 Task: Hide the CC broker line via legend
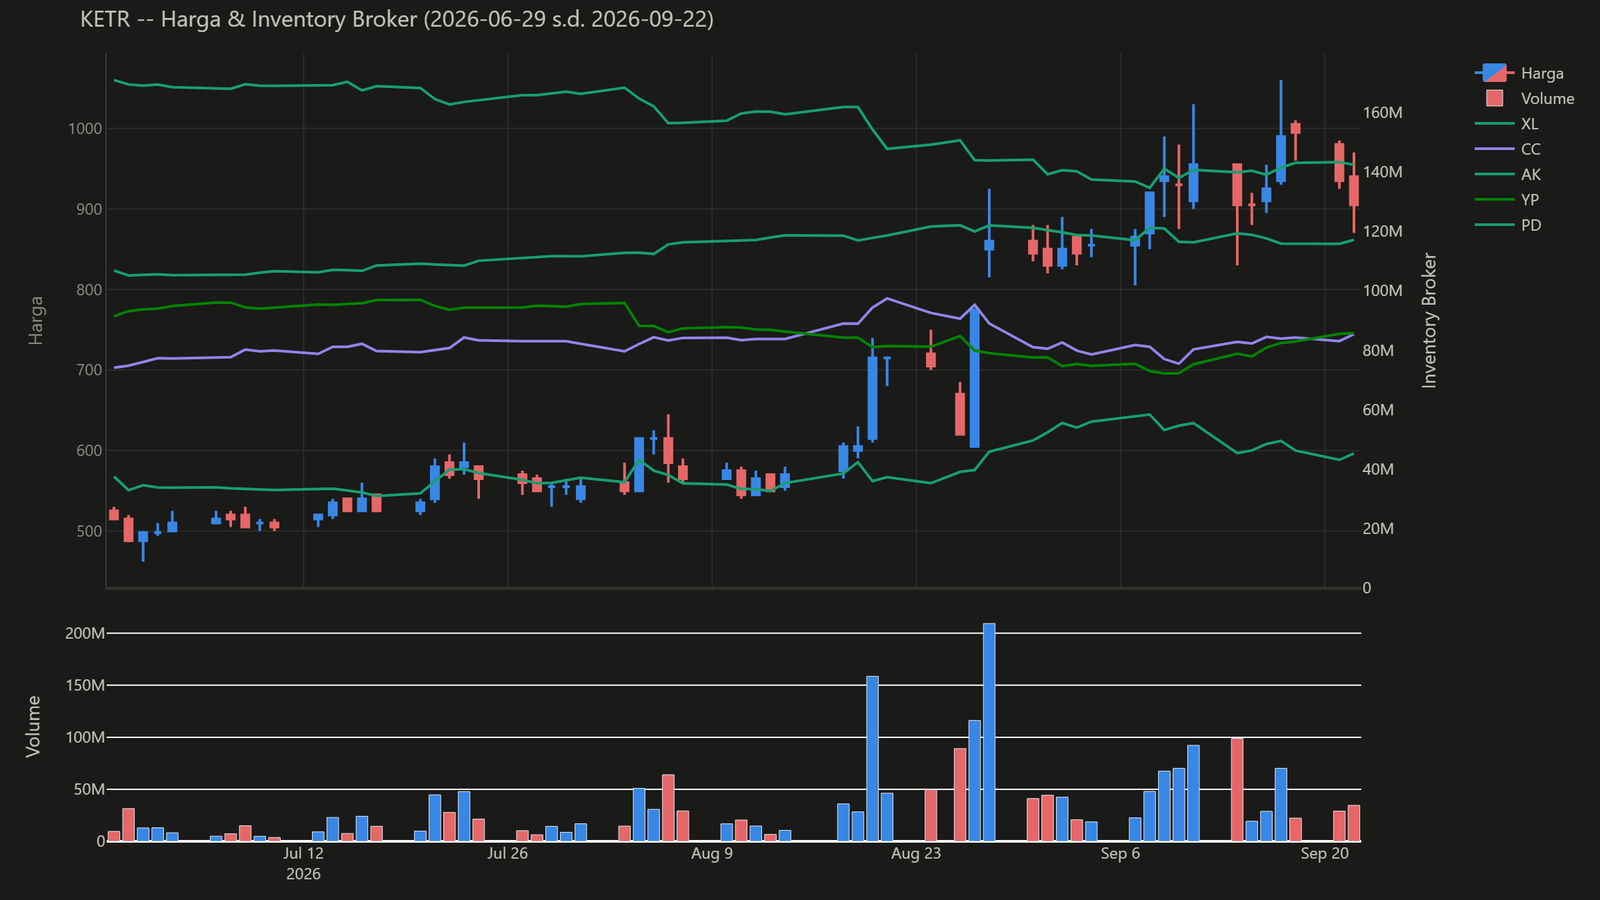pyautogui.click(x=1508, y=149)
